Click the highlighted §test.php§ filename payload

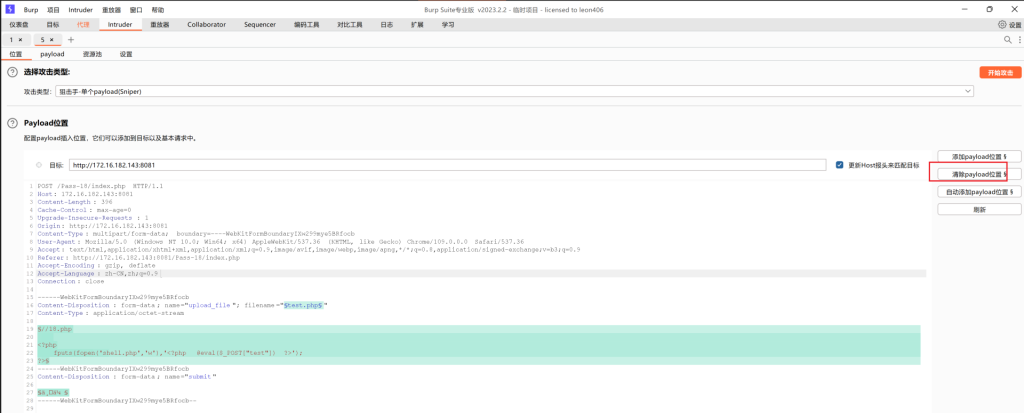(x=303, y=305)
